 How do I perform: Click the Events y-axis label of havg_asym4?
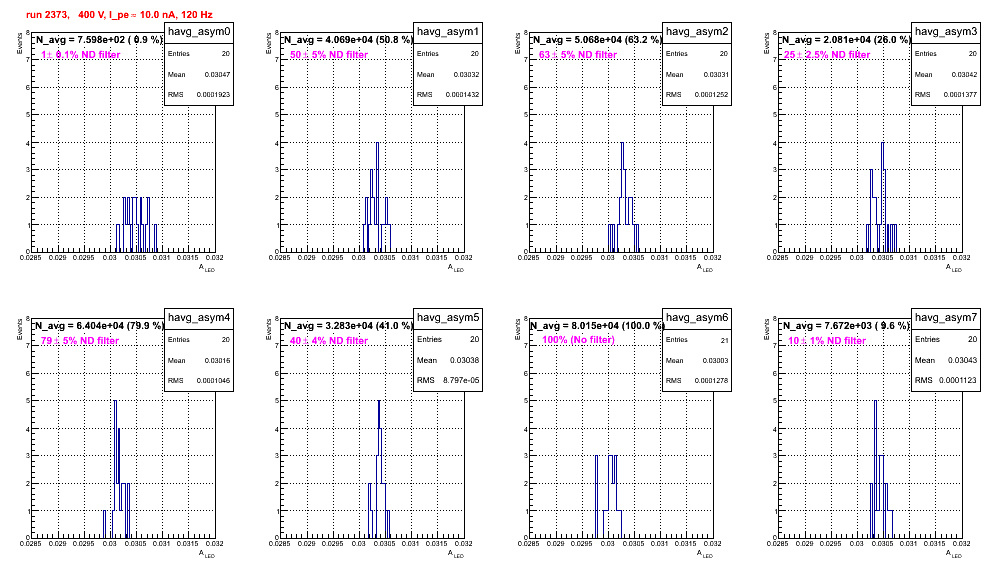point(20,329)
